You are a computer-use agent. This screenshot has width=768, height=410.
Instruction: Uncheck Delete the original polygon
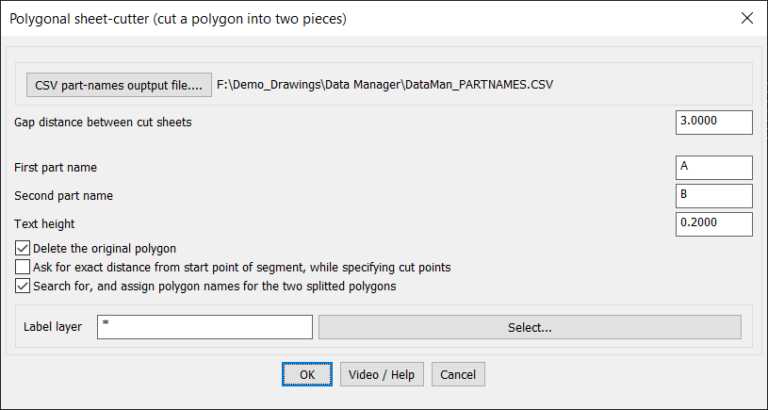click(23, 248)
